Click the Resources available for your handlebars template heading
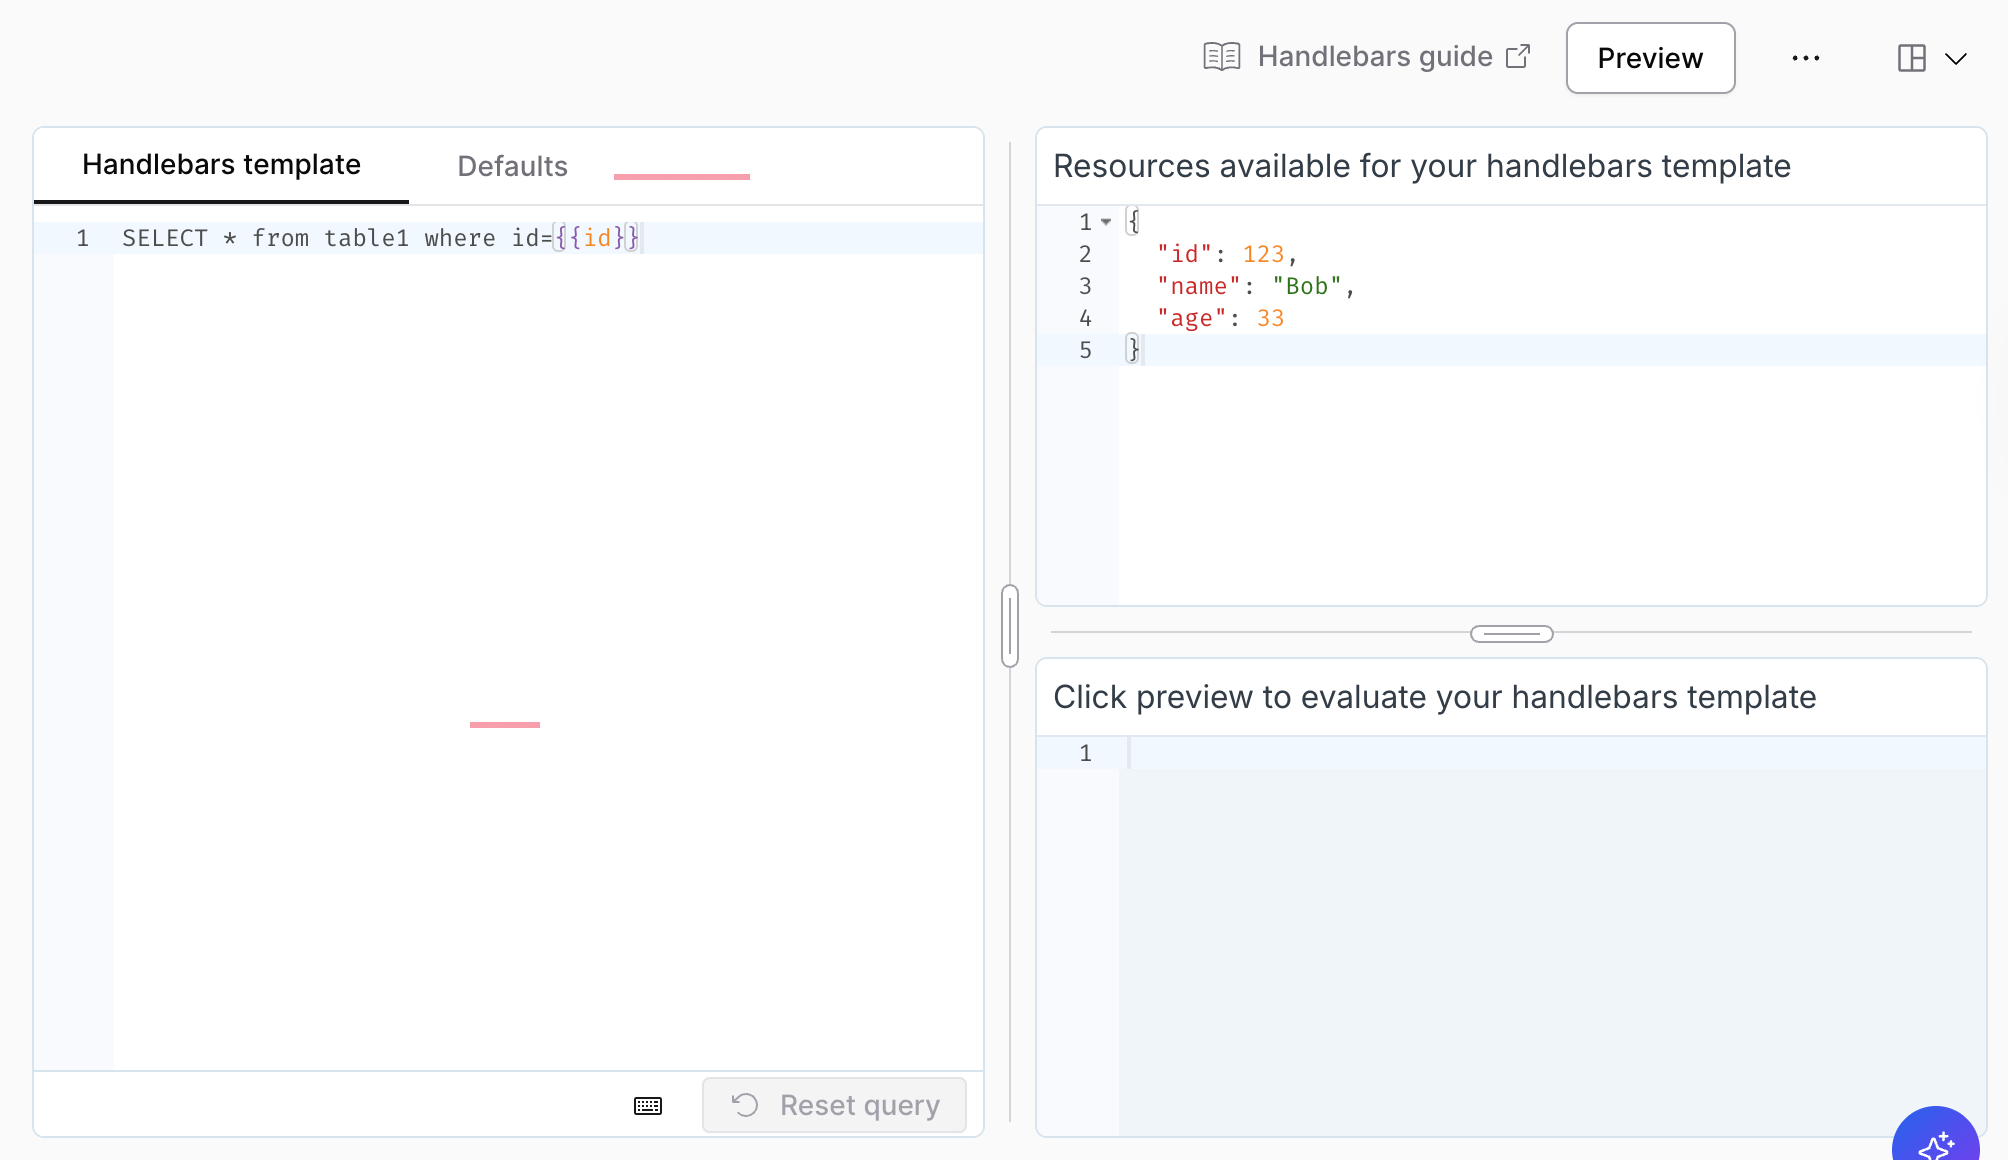The width and height of the screenshot is (2008, 1160). click(1422, 166)
